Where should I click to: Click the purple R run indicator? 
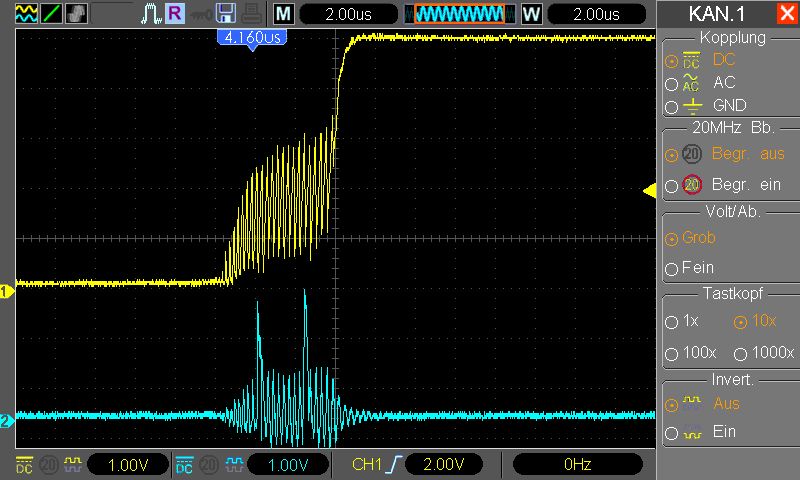[x=175, y=14]
